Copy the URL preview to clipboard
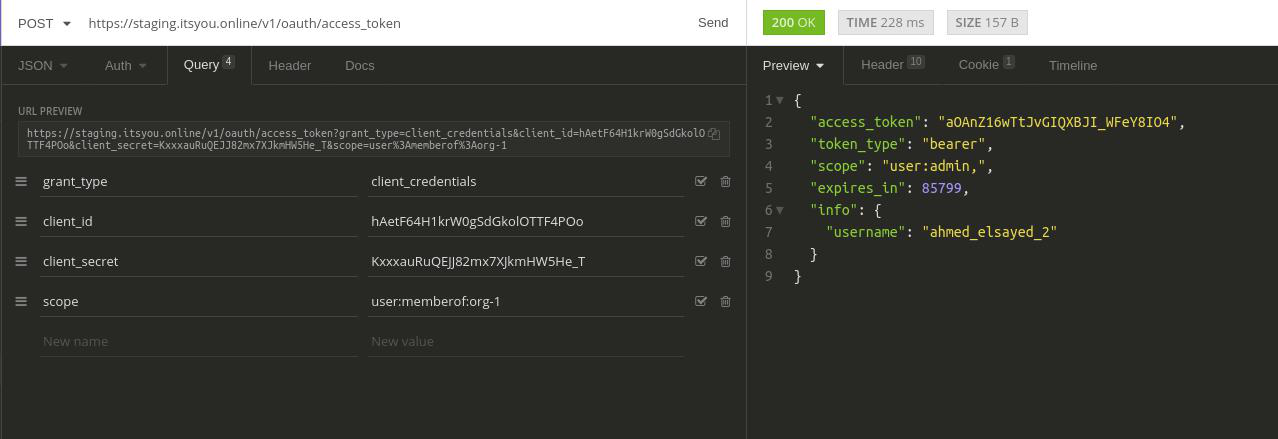1278x439 pixels. tap(714, 133)
